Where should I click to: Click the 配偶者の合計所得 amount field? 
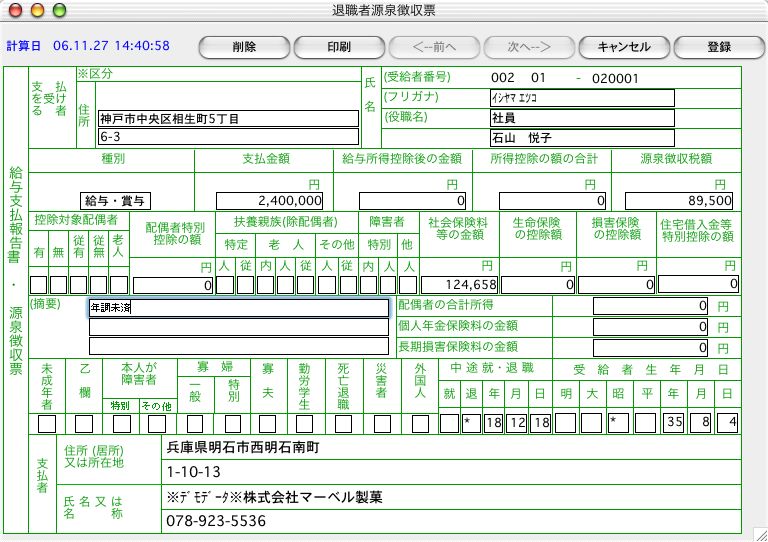[652, 306]
